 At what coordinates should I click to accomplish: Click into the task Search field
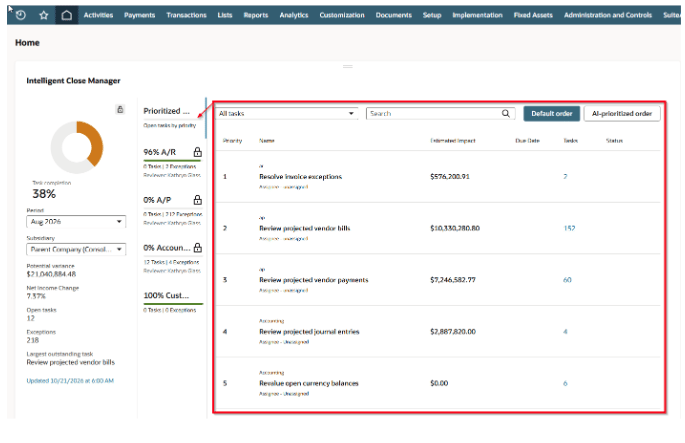pyautogui.click(x=440, y=114)
